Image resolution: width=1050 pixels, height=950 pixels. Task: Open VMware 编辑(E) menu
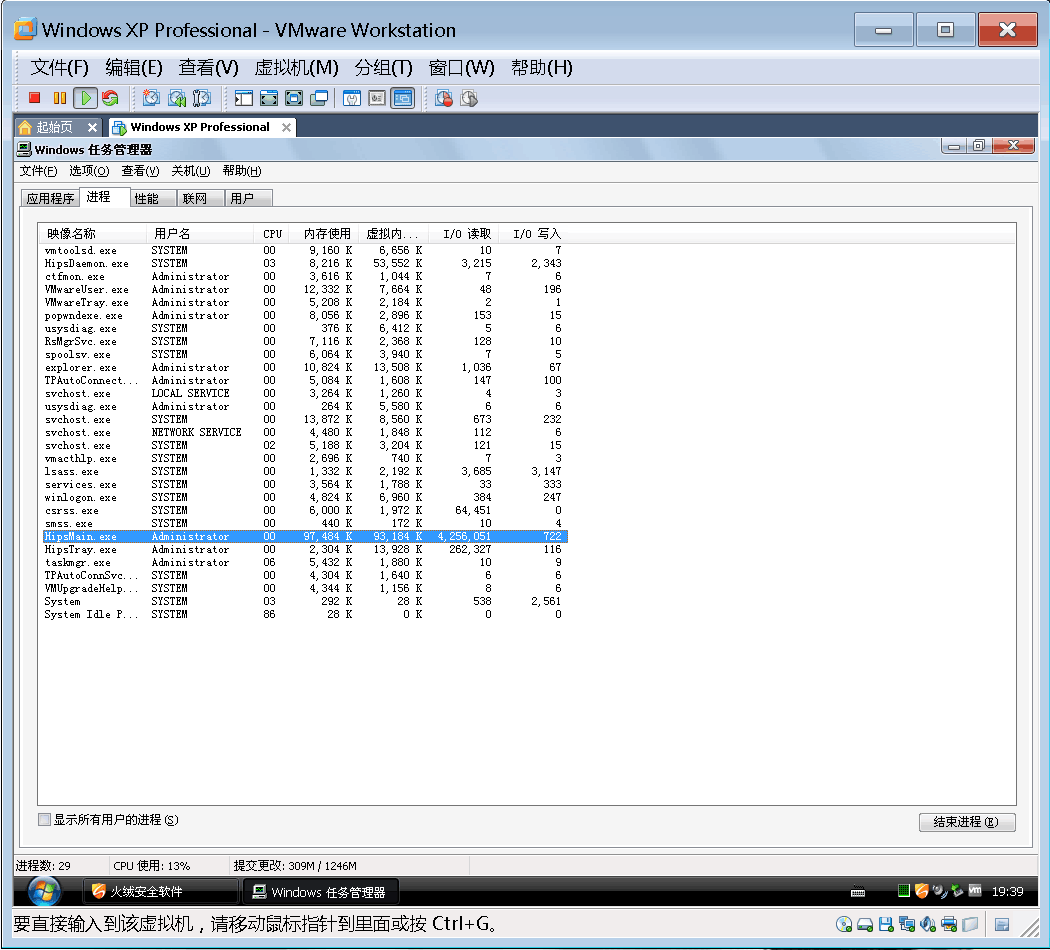[134, 68]
